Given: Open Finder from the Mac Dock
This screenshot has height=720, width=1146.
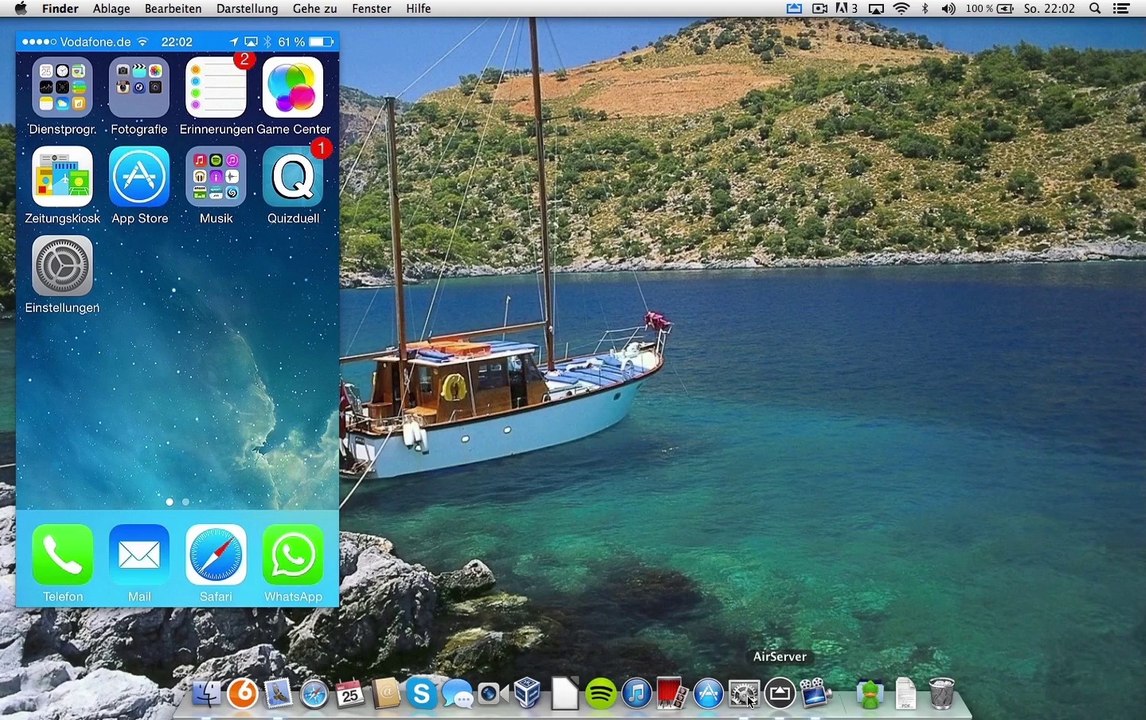Looking at the screenshot, I should (x=207, y=693).
